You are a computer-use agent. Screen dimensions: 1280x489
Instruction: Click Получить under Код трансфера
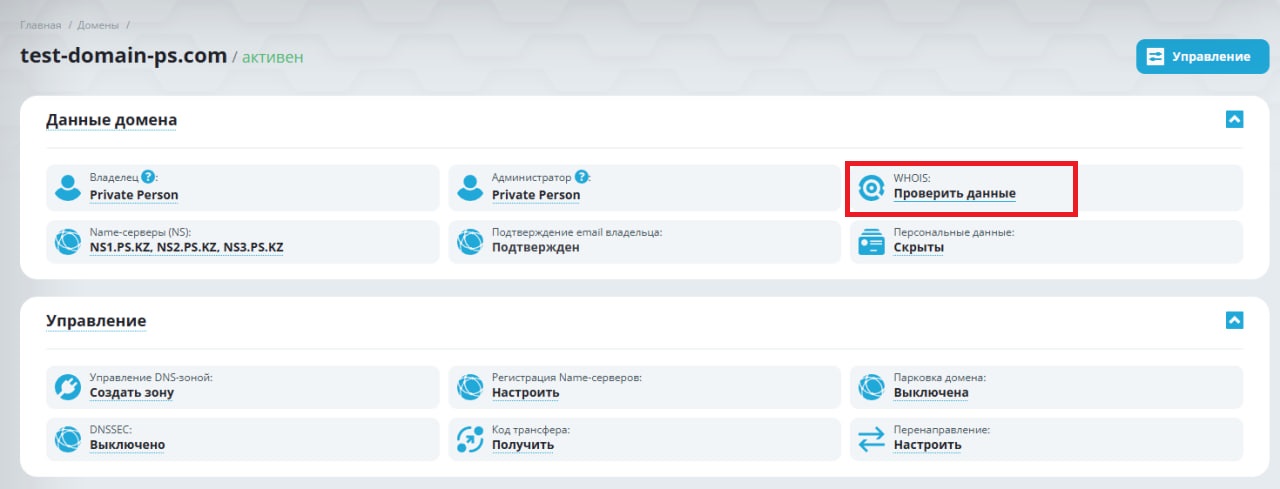(x=523, y=444)
